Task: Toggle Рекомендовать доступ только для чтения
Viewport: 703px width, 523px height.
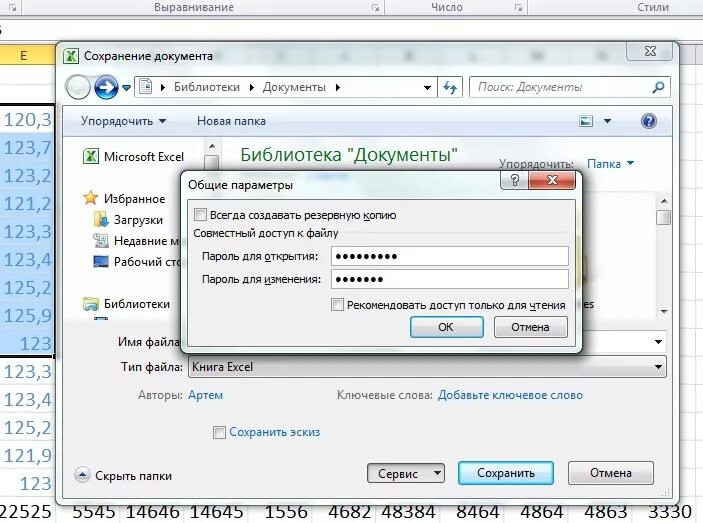Action: [337, 305]
